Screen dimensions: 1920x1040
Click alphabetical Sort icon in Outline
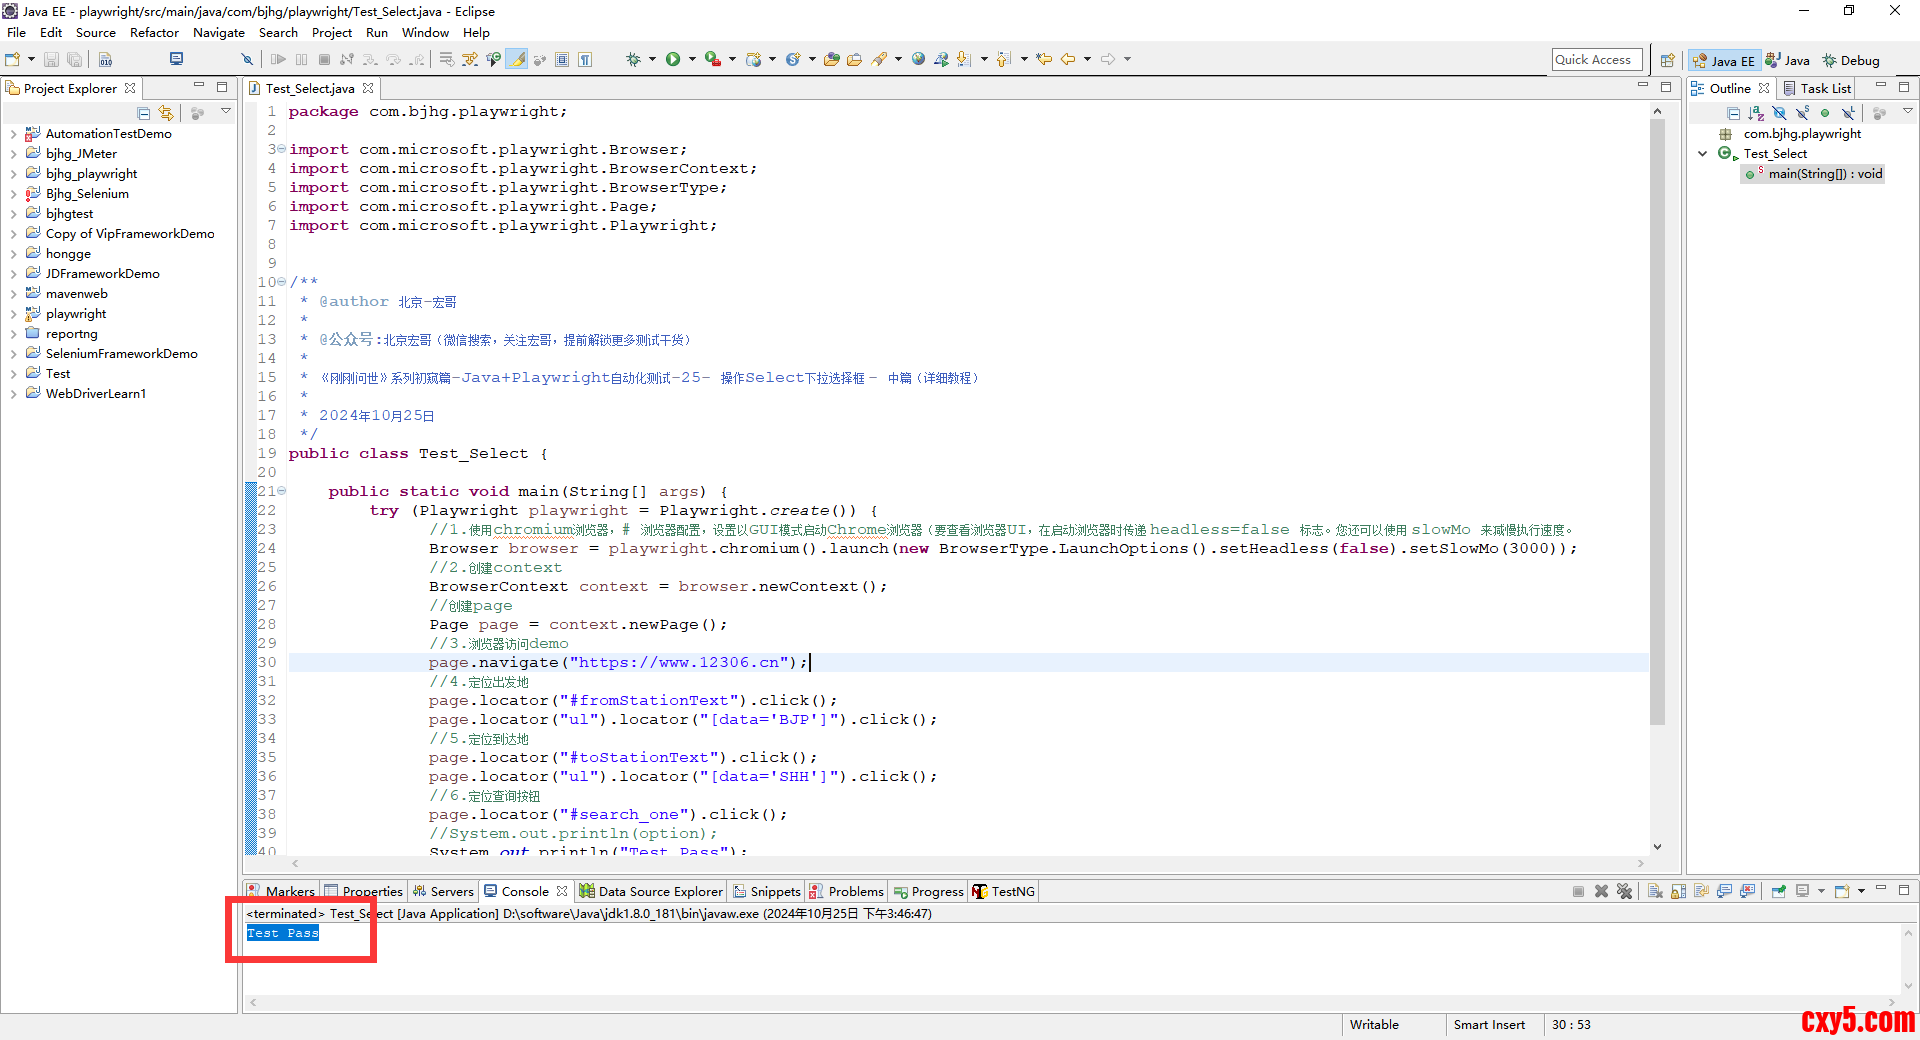[x=1756, y=113]
